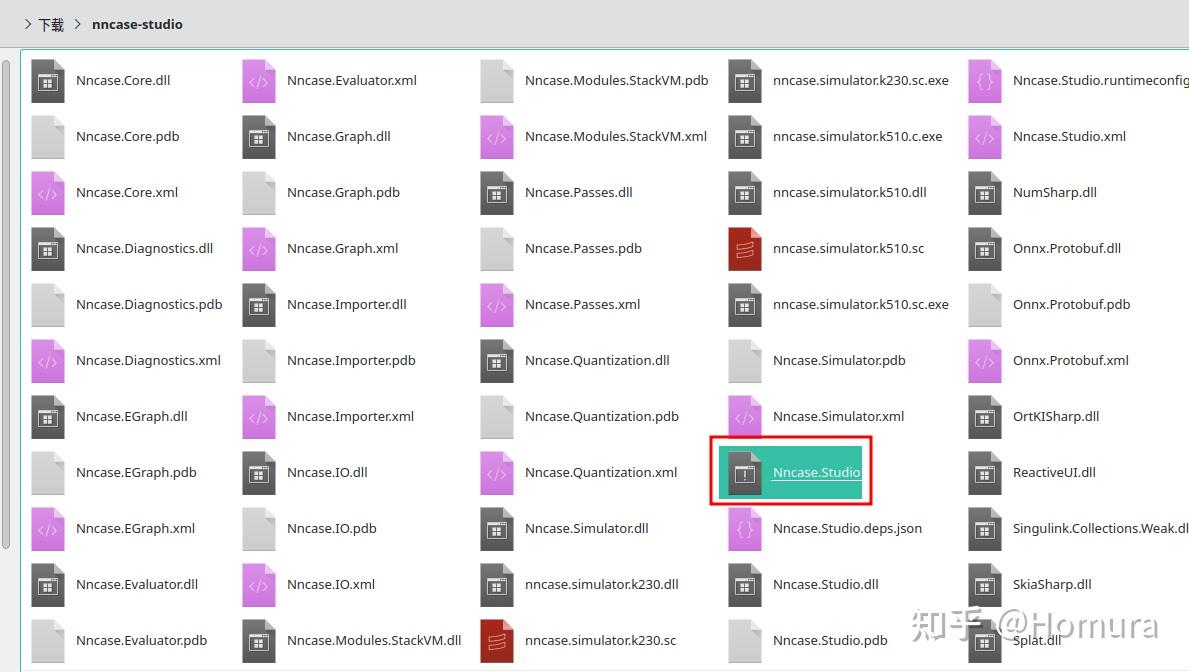Select the Nncase.Importer.dll library icon

(x=259, y=304)
